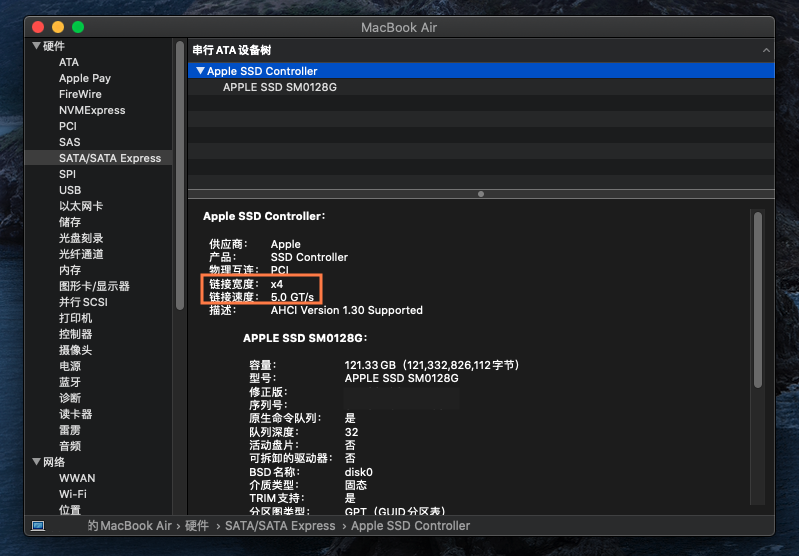Screen dimensions: 799x556
Task: Select the USB sidebar entry
Action: [70, 190]
